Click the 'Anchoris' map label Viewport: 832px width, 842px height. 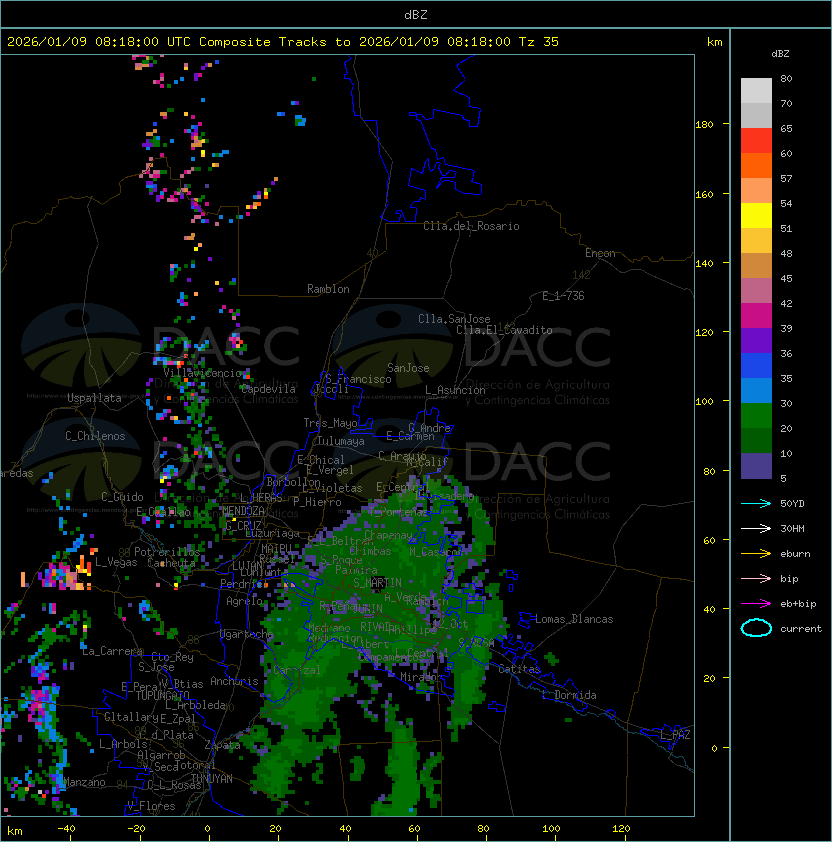tap(234, 681)
